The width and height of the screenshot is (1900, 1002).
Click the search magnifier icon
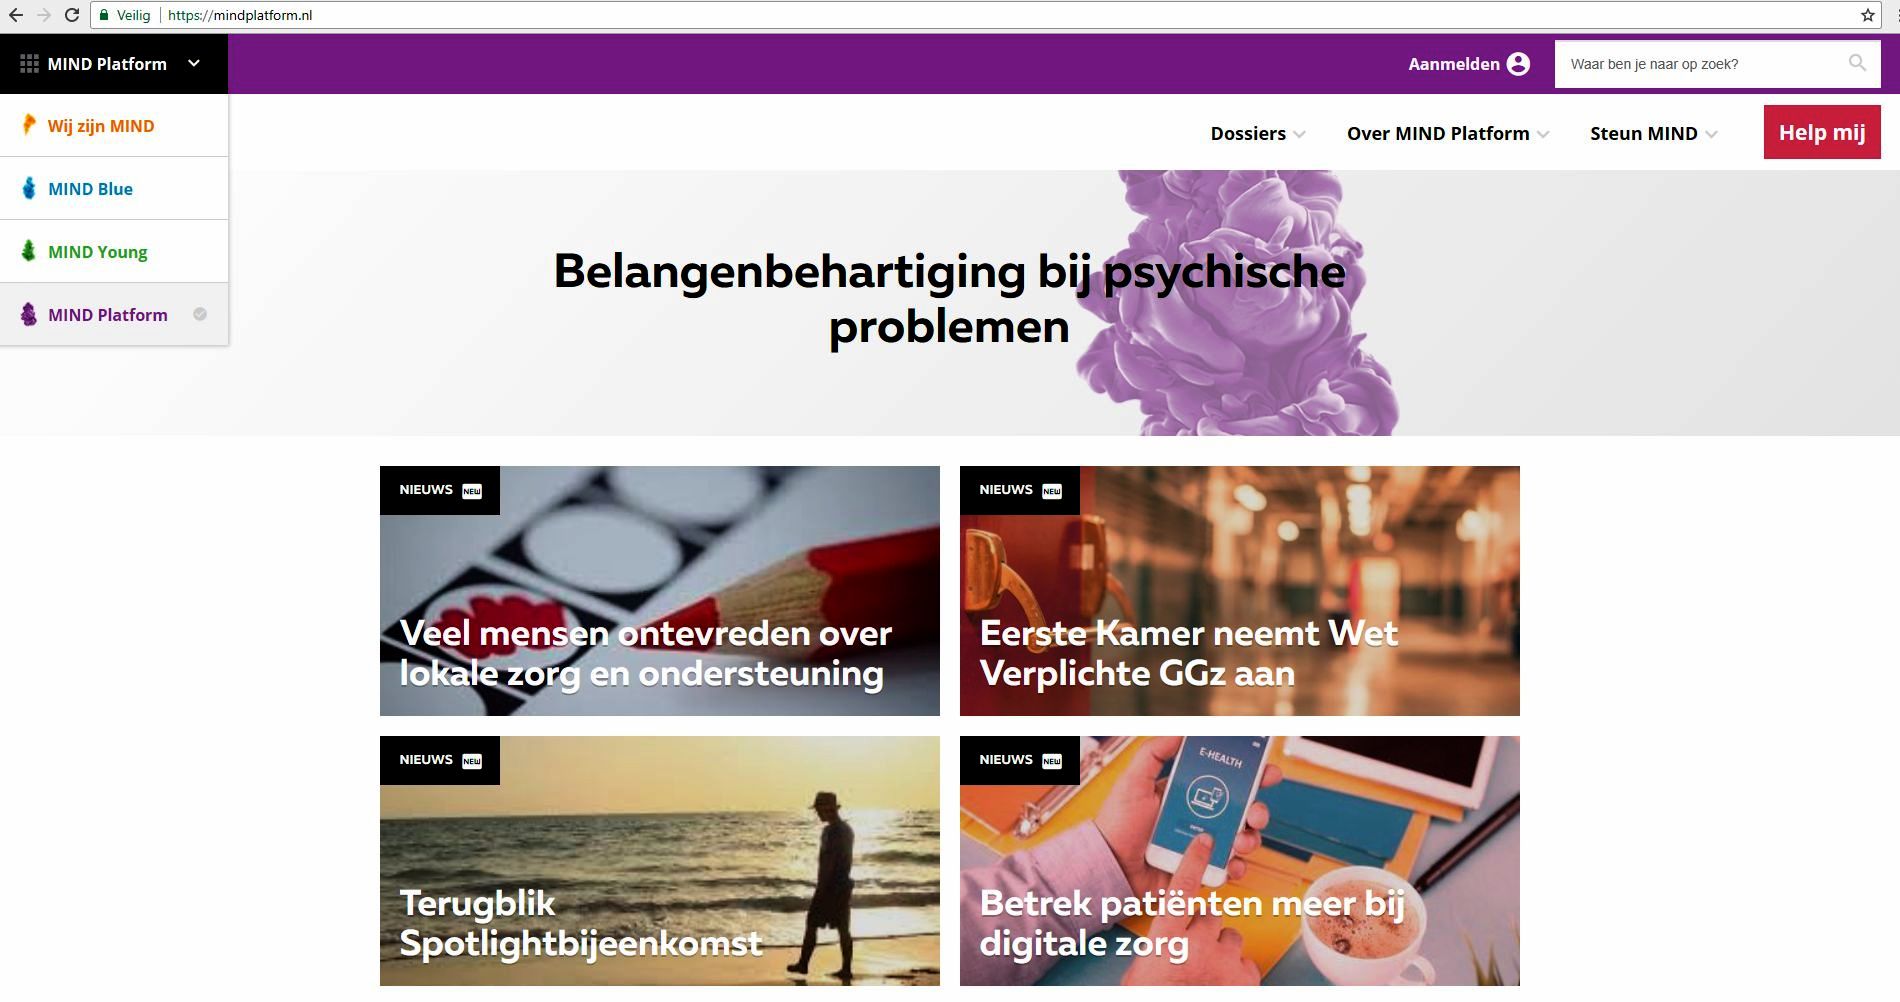point(1857,63)
